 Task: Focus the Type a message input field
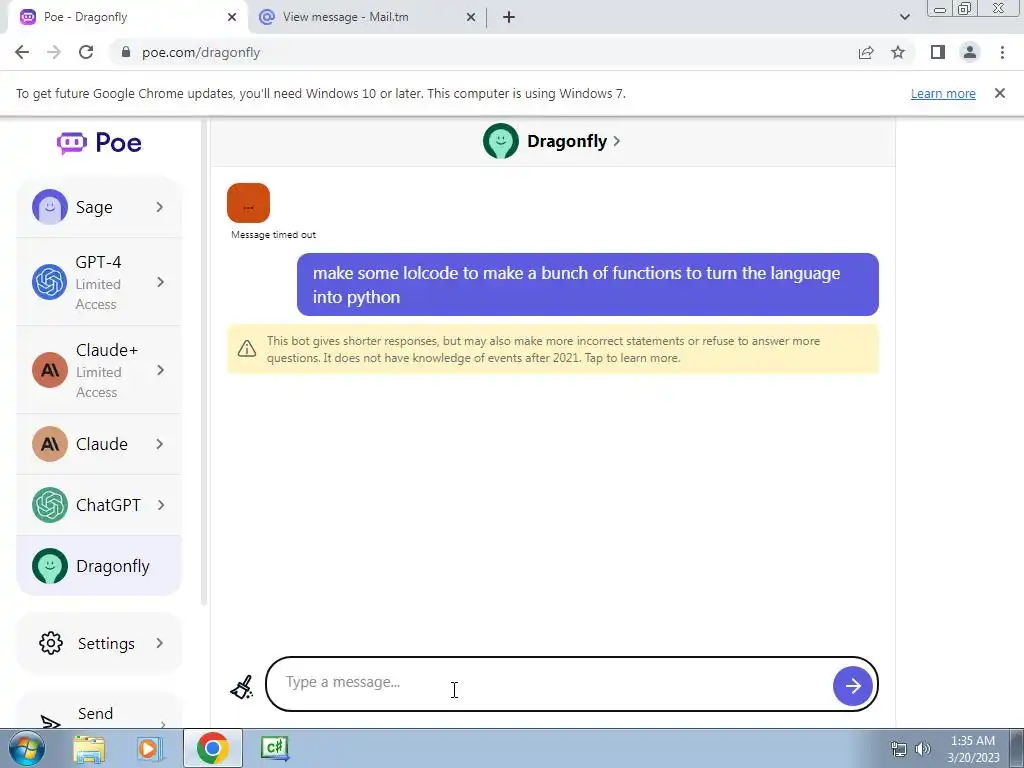pyautogui.click(x=549, y=683)
